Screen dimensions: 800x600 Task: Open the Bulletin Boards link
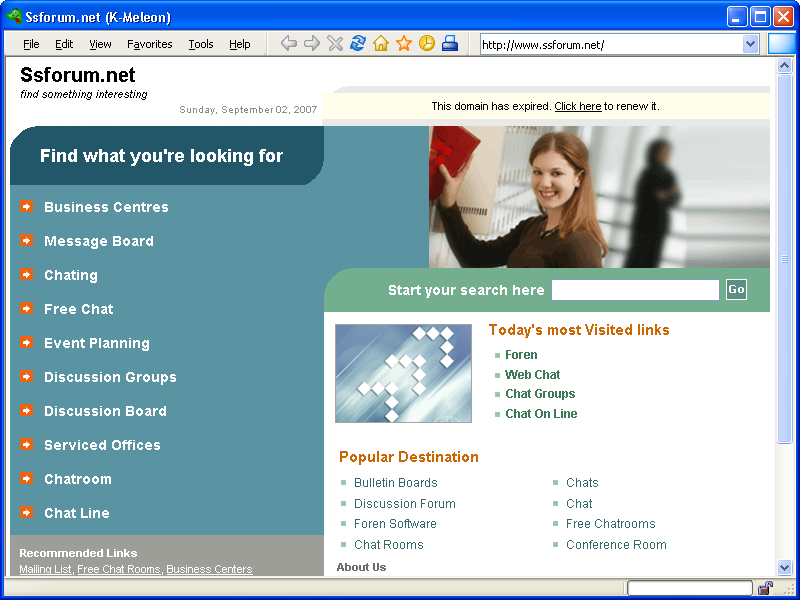click(396, 483)
